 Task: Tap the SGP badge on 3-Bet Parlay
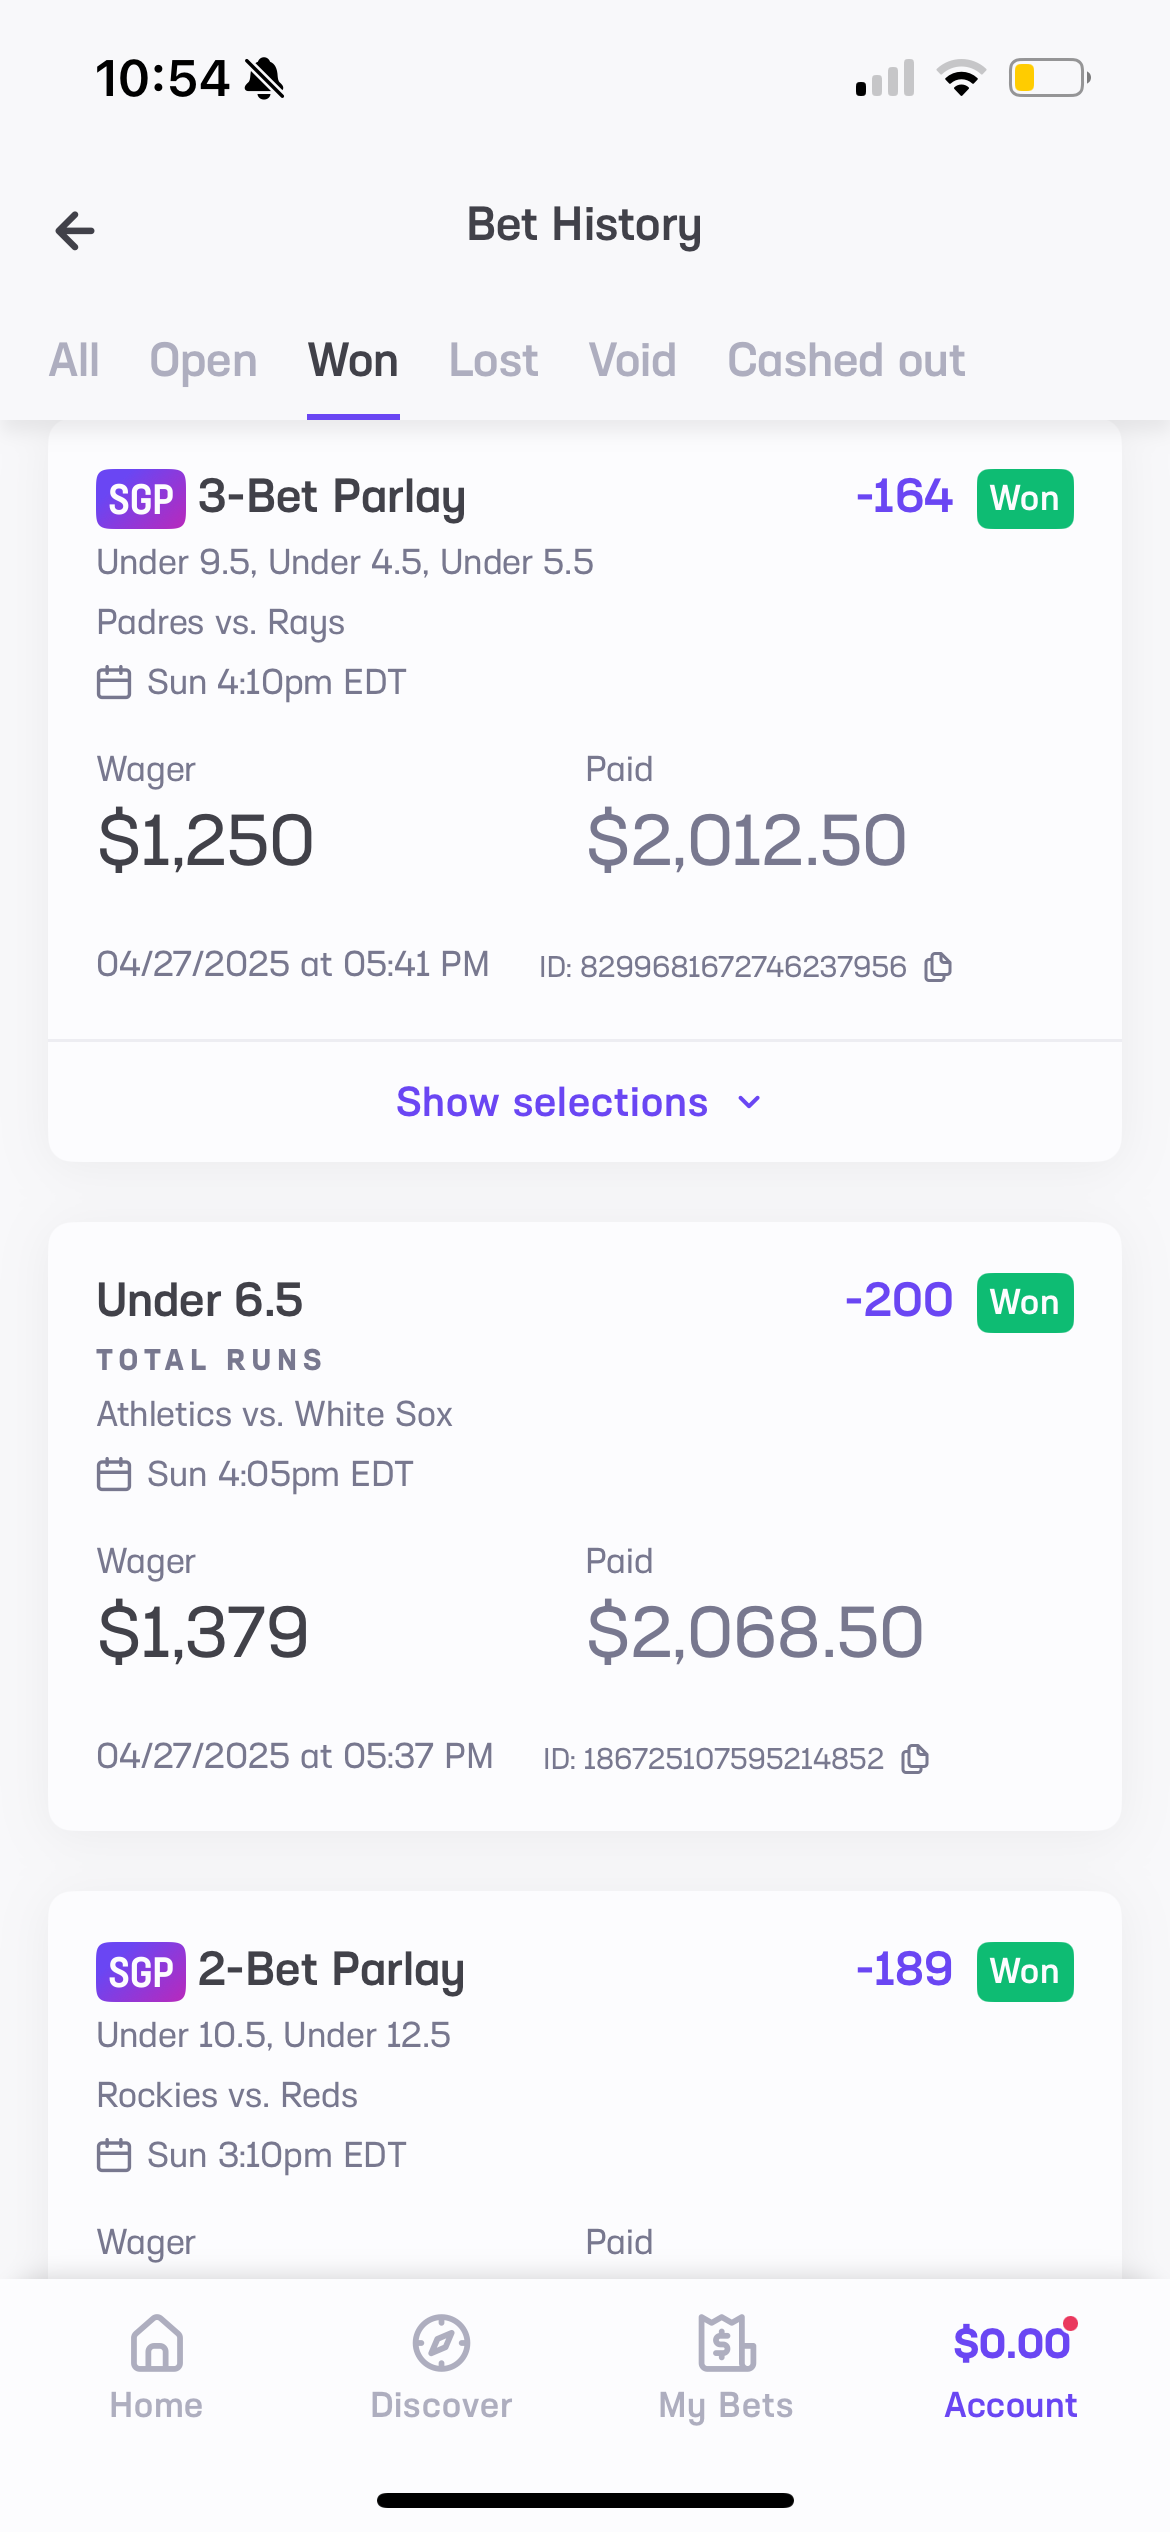(141, 498)
